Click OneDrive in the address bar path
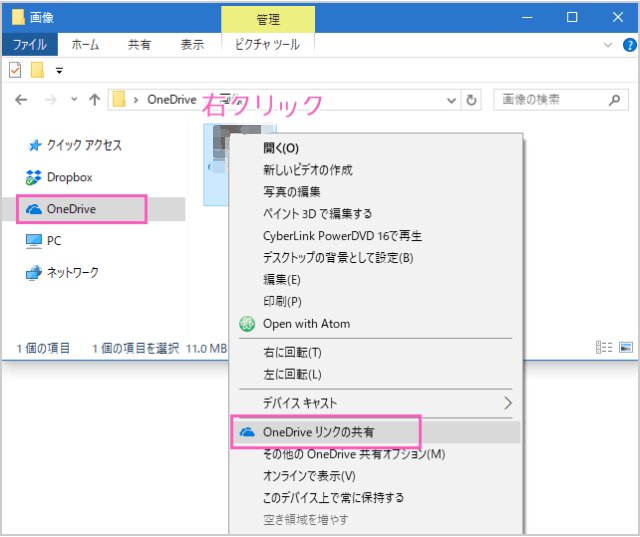Screen dimensions: 640x537 (172, 100)
